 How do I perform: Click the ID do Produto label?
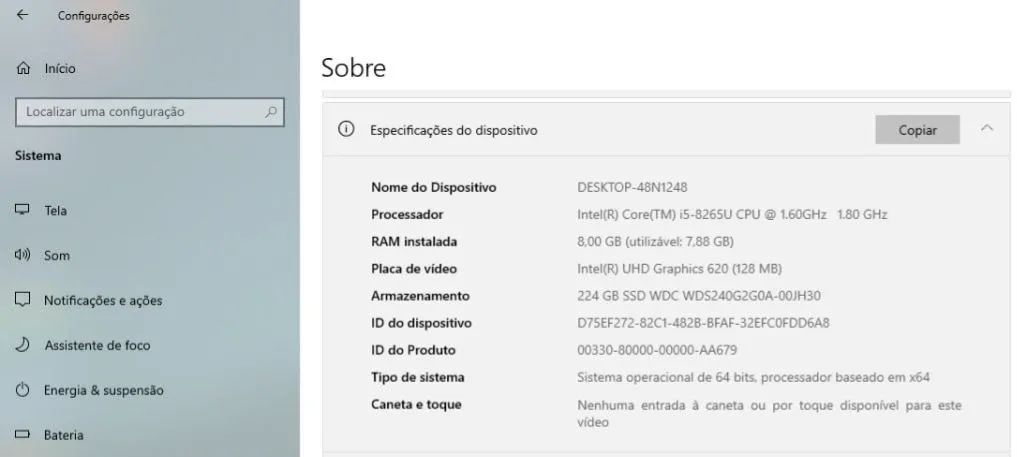pos(413,350)
